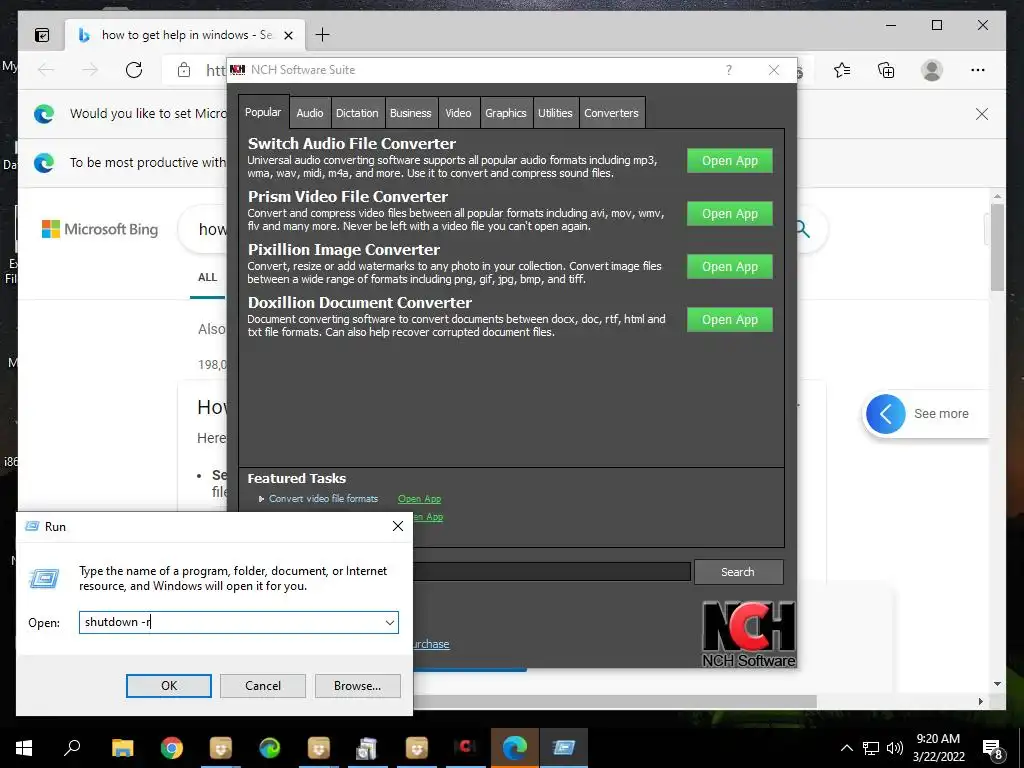Image resolution: width=1024 pixels, height=768 pixels.
Task: Open the Switch Audio File Converter app
Action: pos(729,161)
